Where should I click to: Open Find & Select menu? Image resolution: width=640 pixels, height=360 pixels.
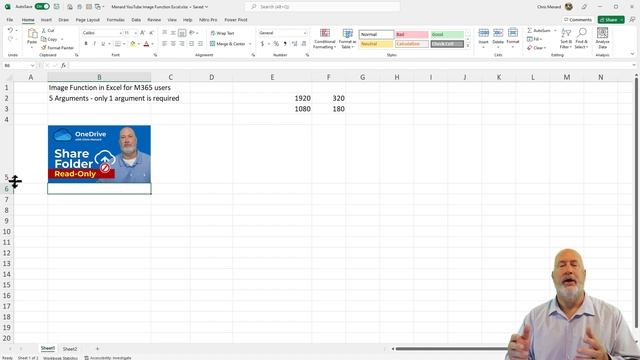[581, 38]
